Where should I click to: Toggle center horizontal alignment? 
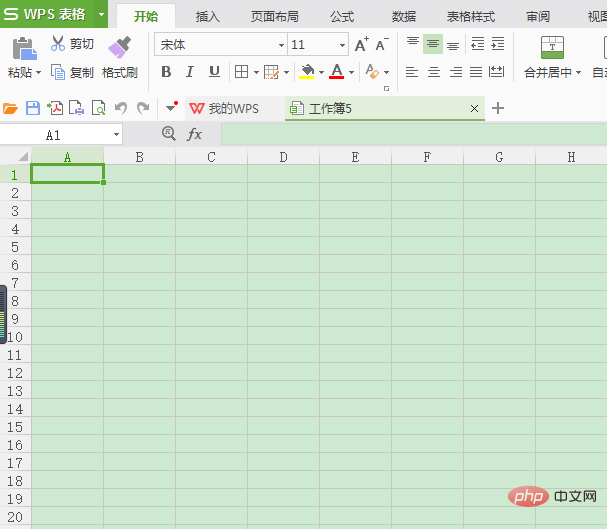click(434, 72)
